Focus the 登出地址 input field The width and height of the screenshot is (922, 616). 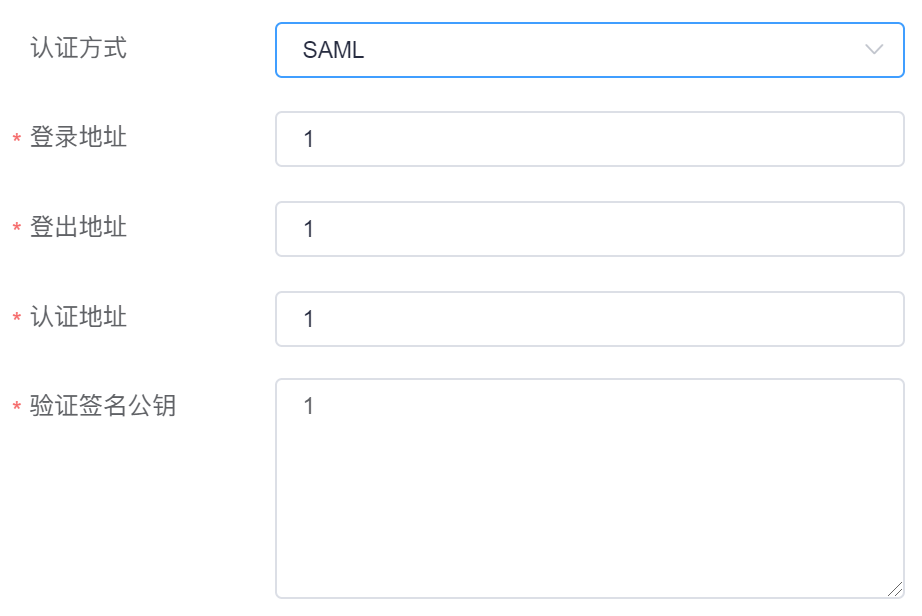(589, 229)
